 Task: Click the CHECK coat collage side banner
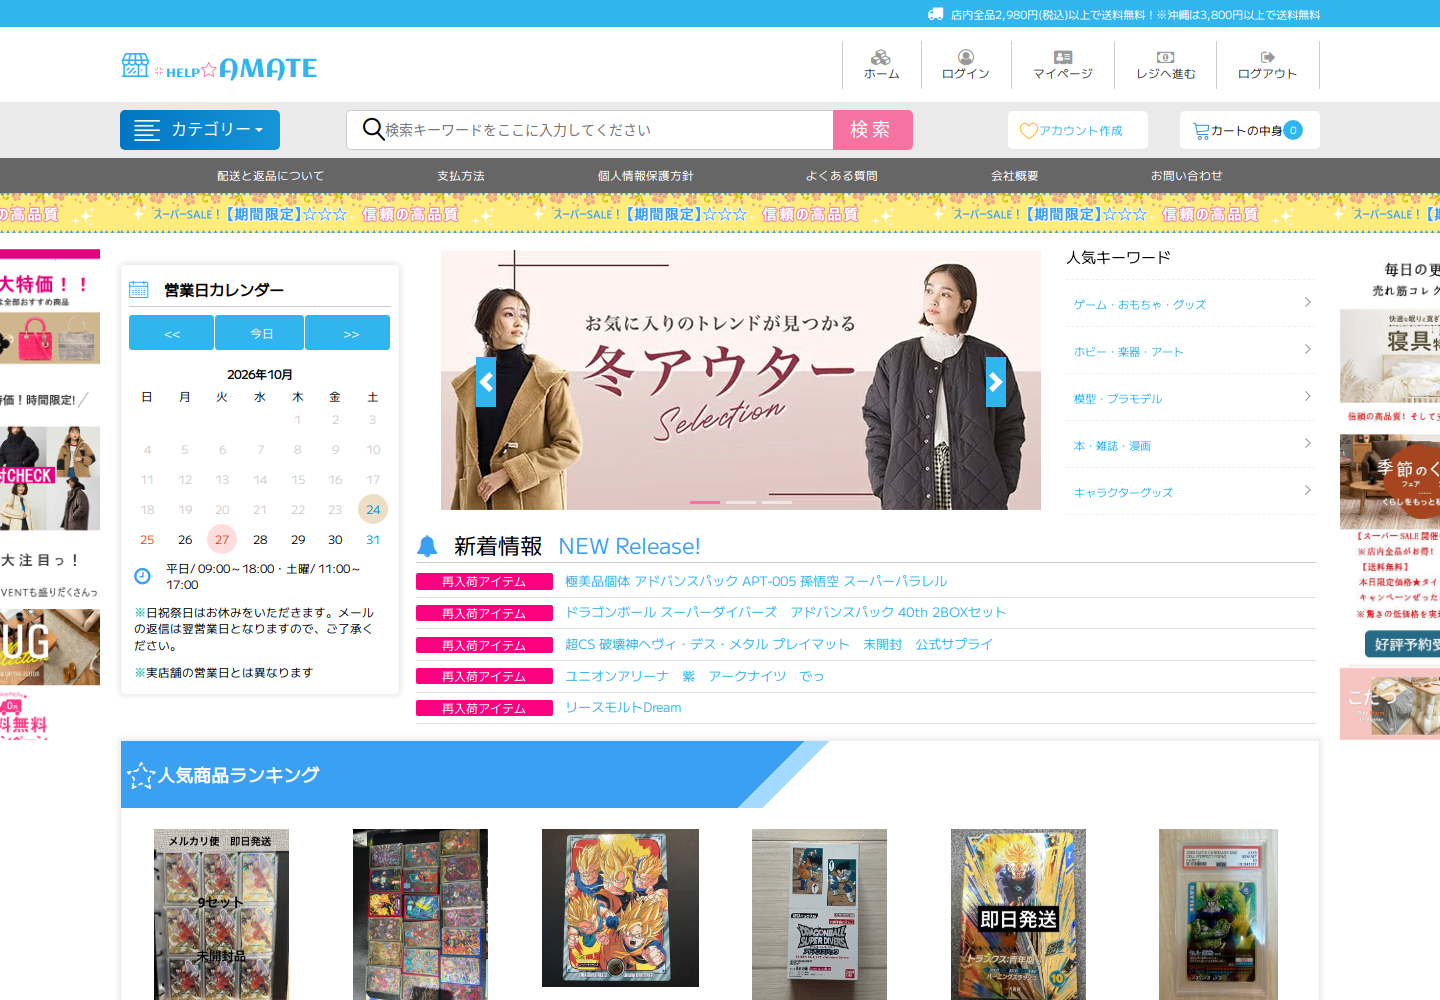pos(50,478)
